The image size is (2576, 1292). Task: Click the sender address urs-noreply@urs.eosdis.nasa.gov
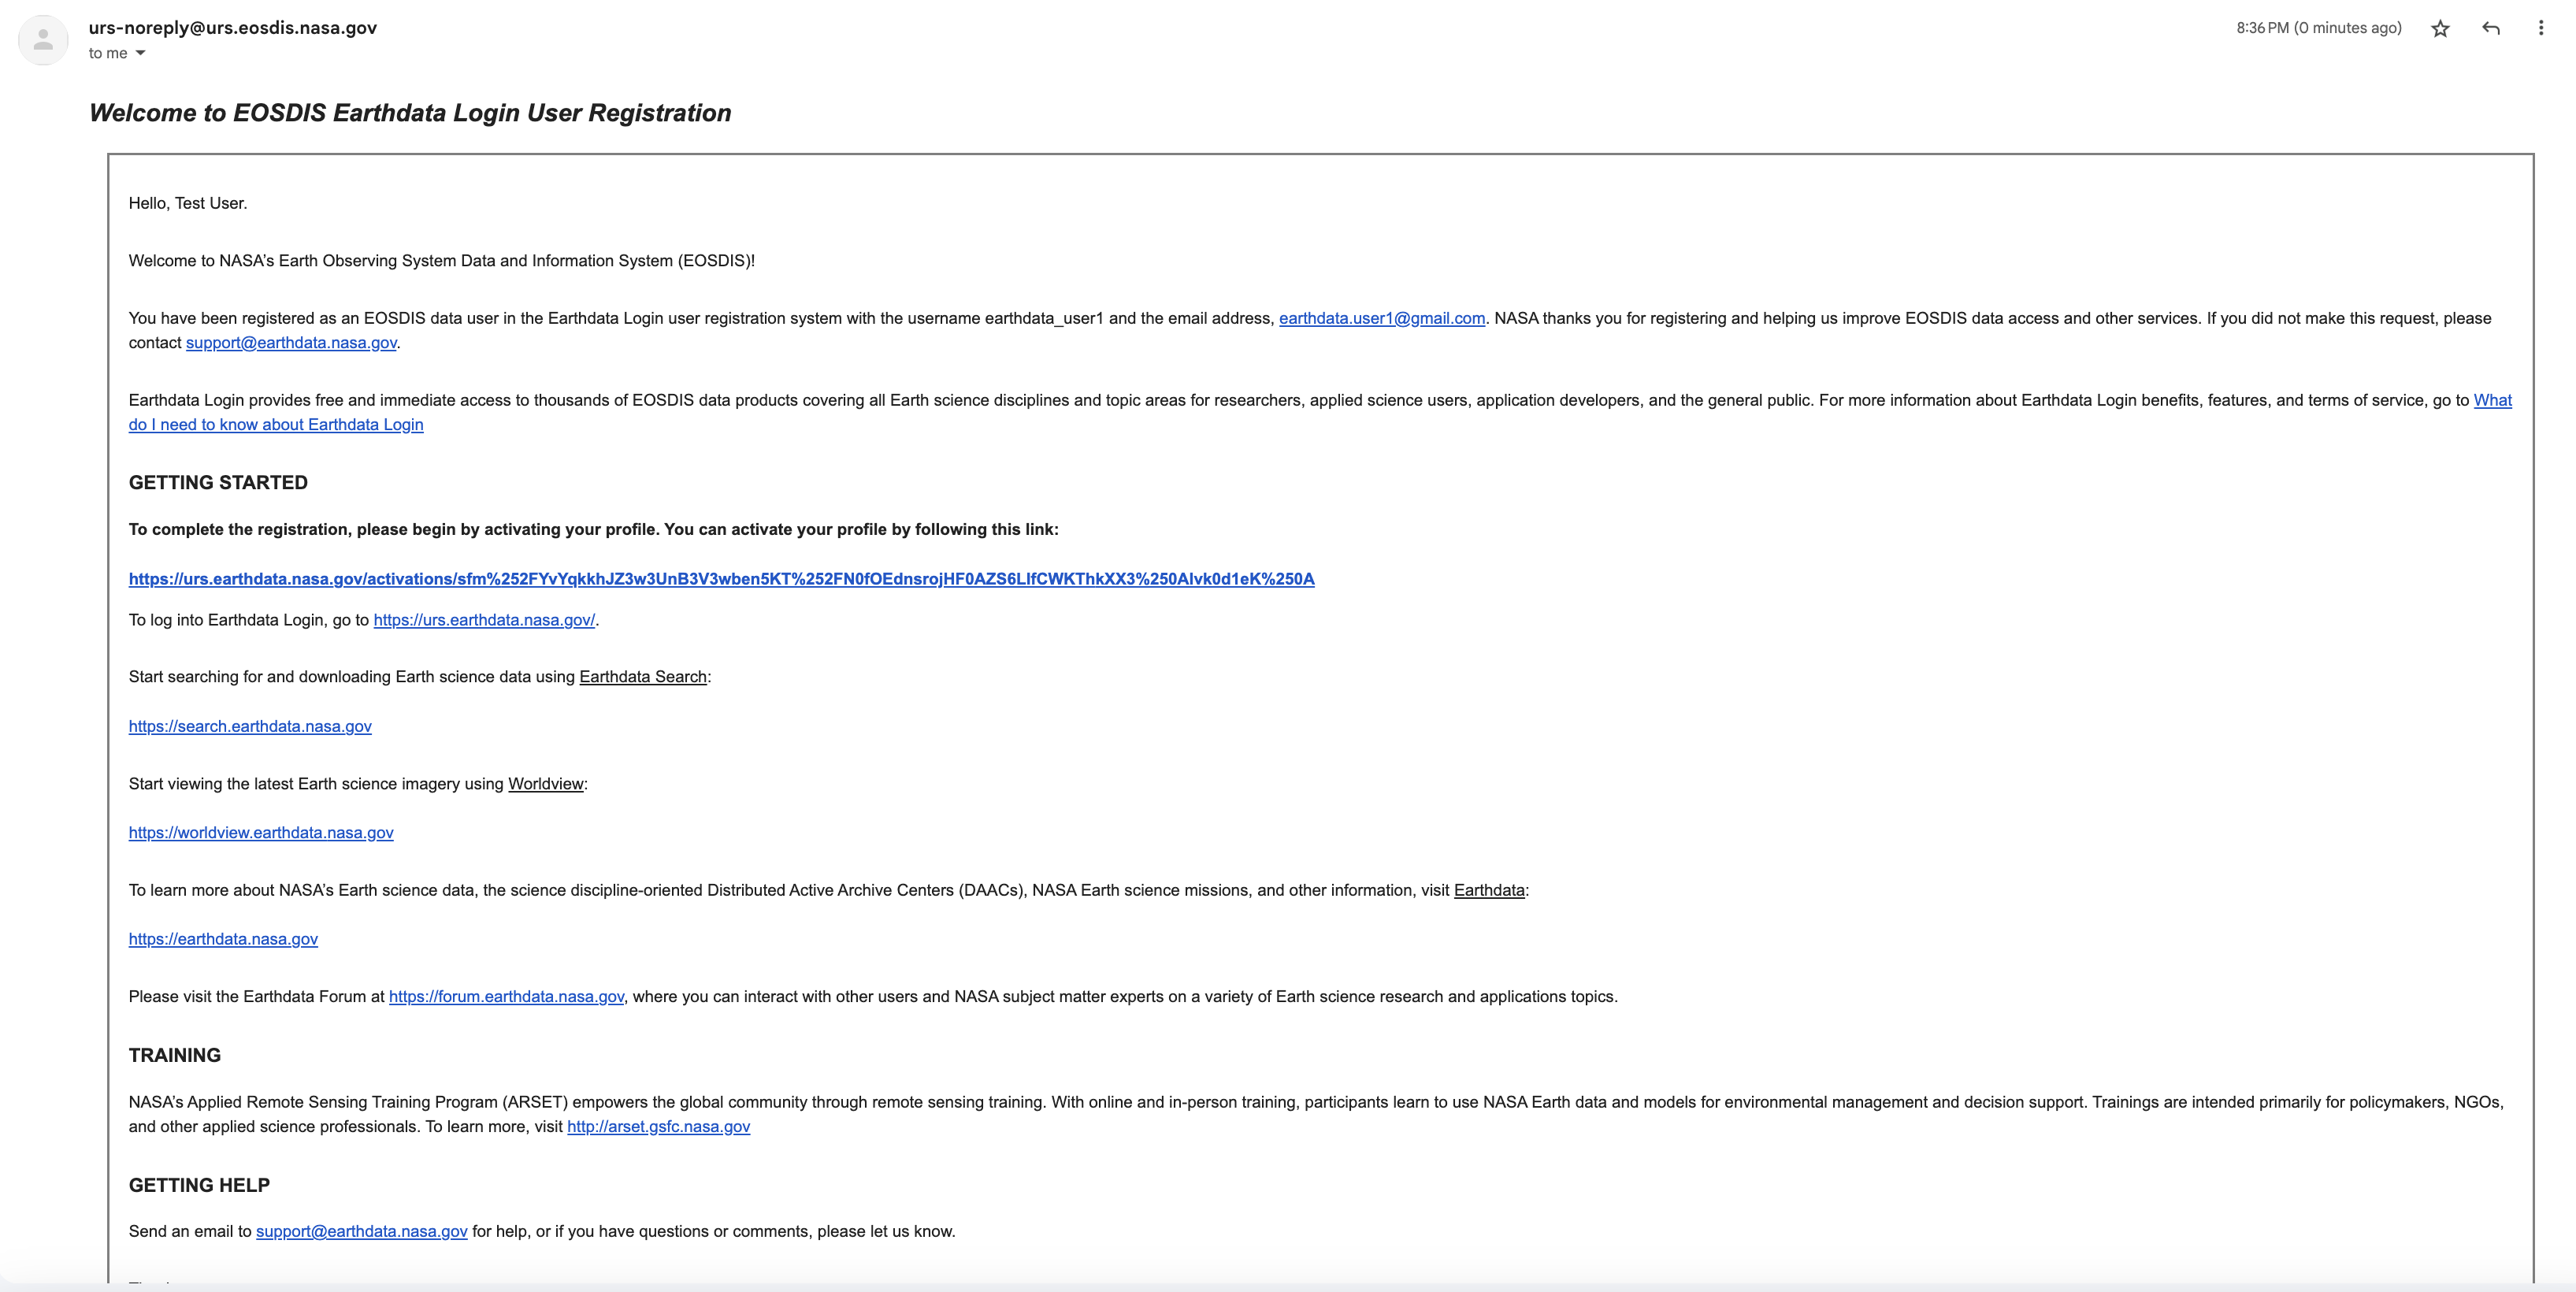[x=232, y=28]
